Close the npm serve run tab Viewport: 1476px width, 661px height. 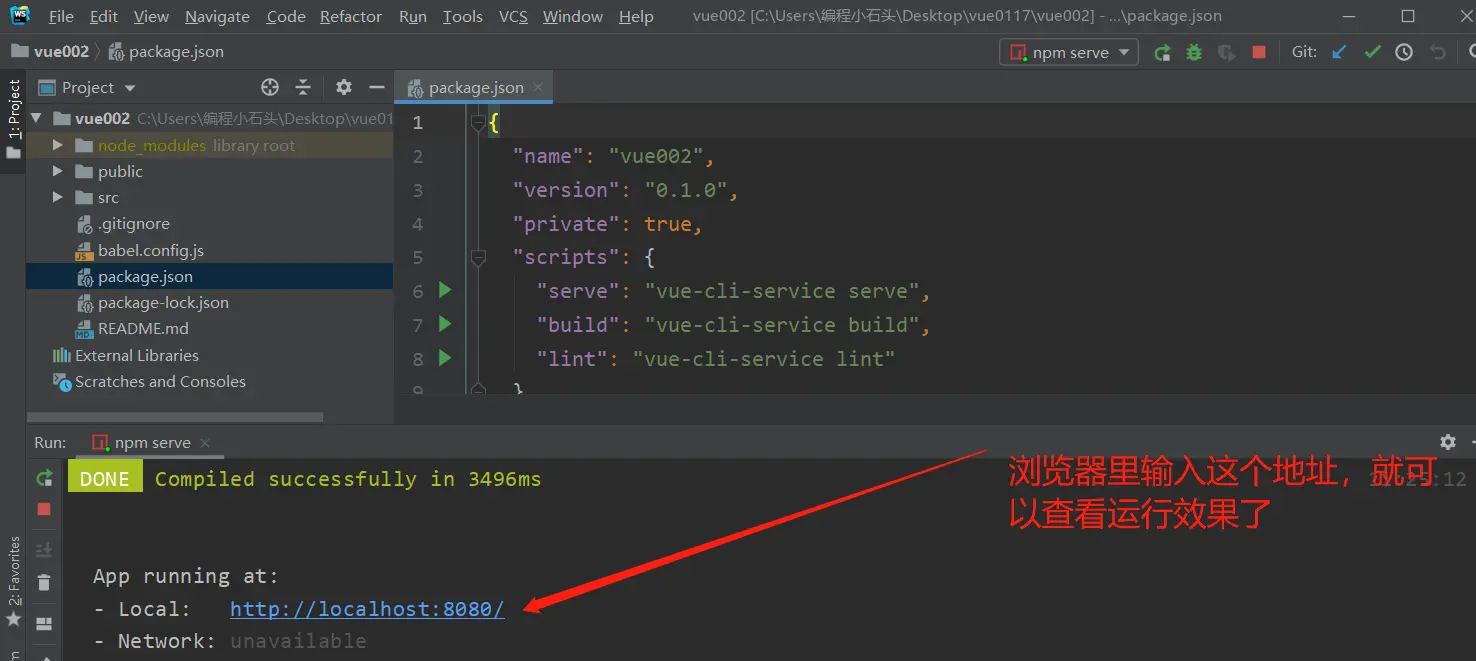click(205, 442)
